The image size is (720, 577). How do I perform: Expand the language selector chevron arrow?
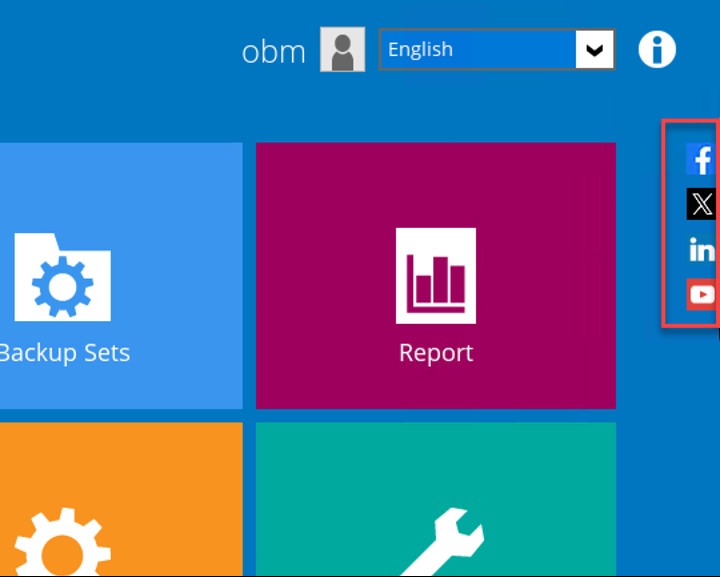[594, 50]
